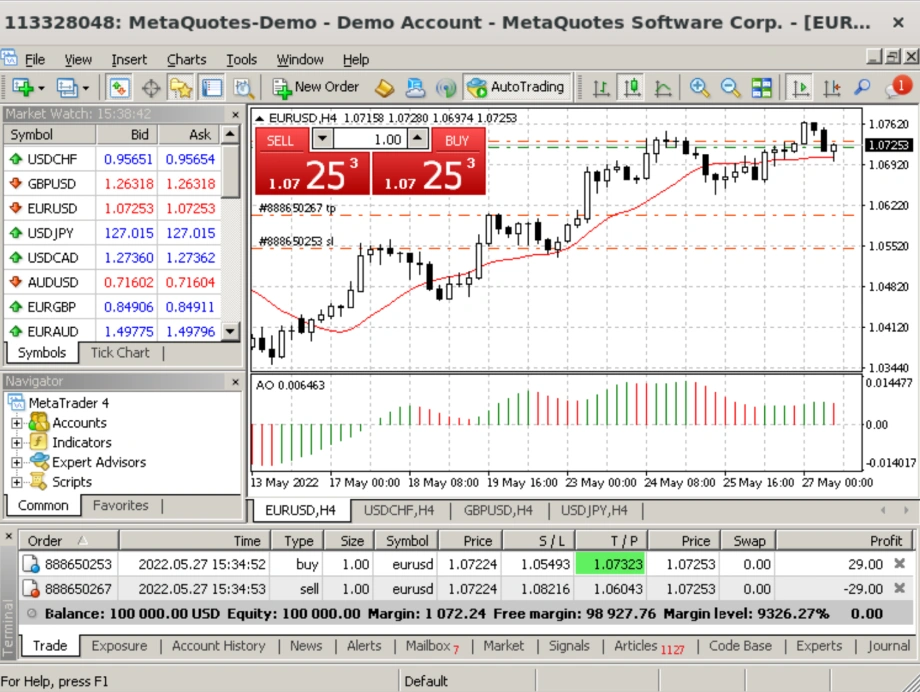Switch chart to bar chart icon
Screen dimensions: 920x692
point(601,88)
